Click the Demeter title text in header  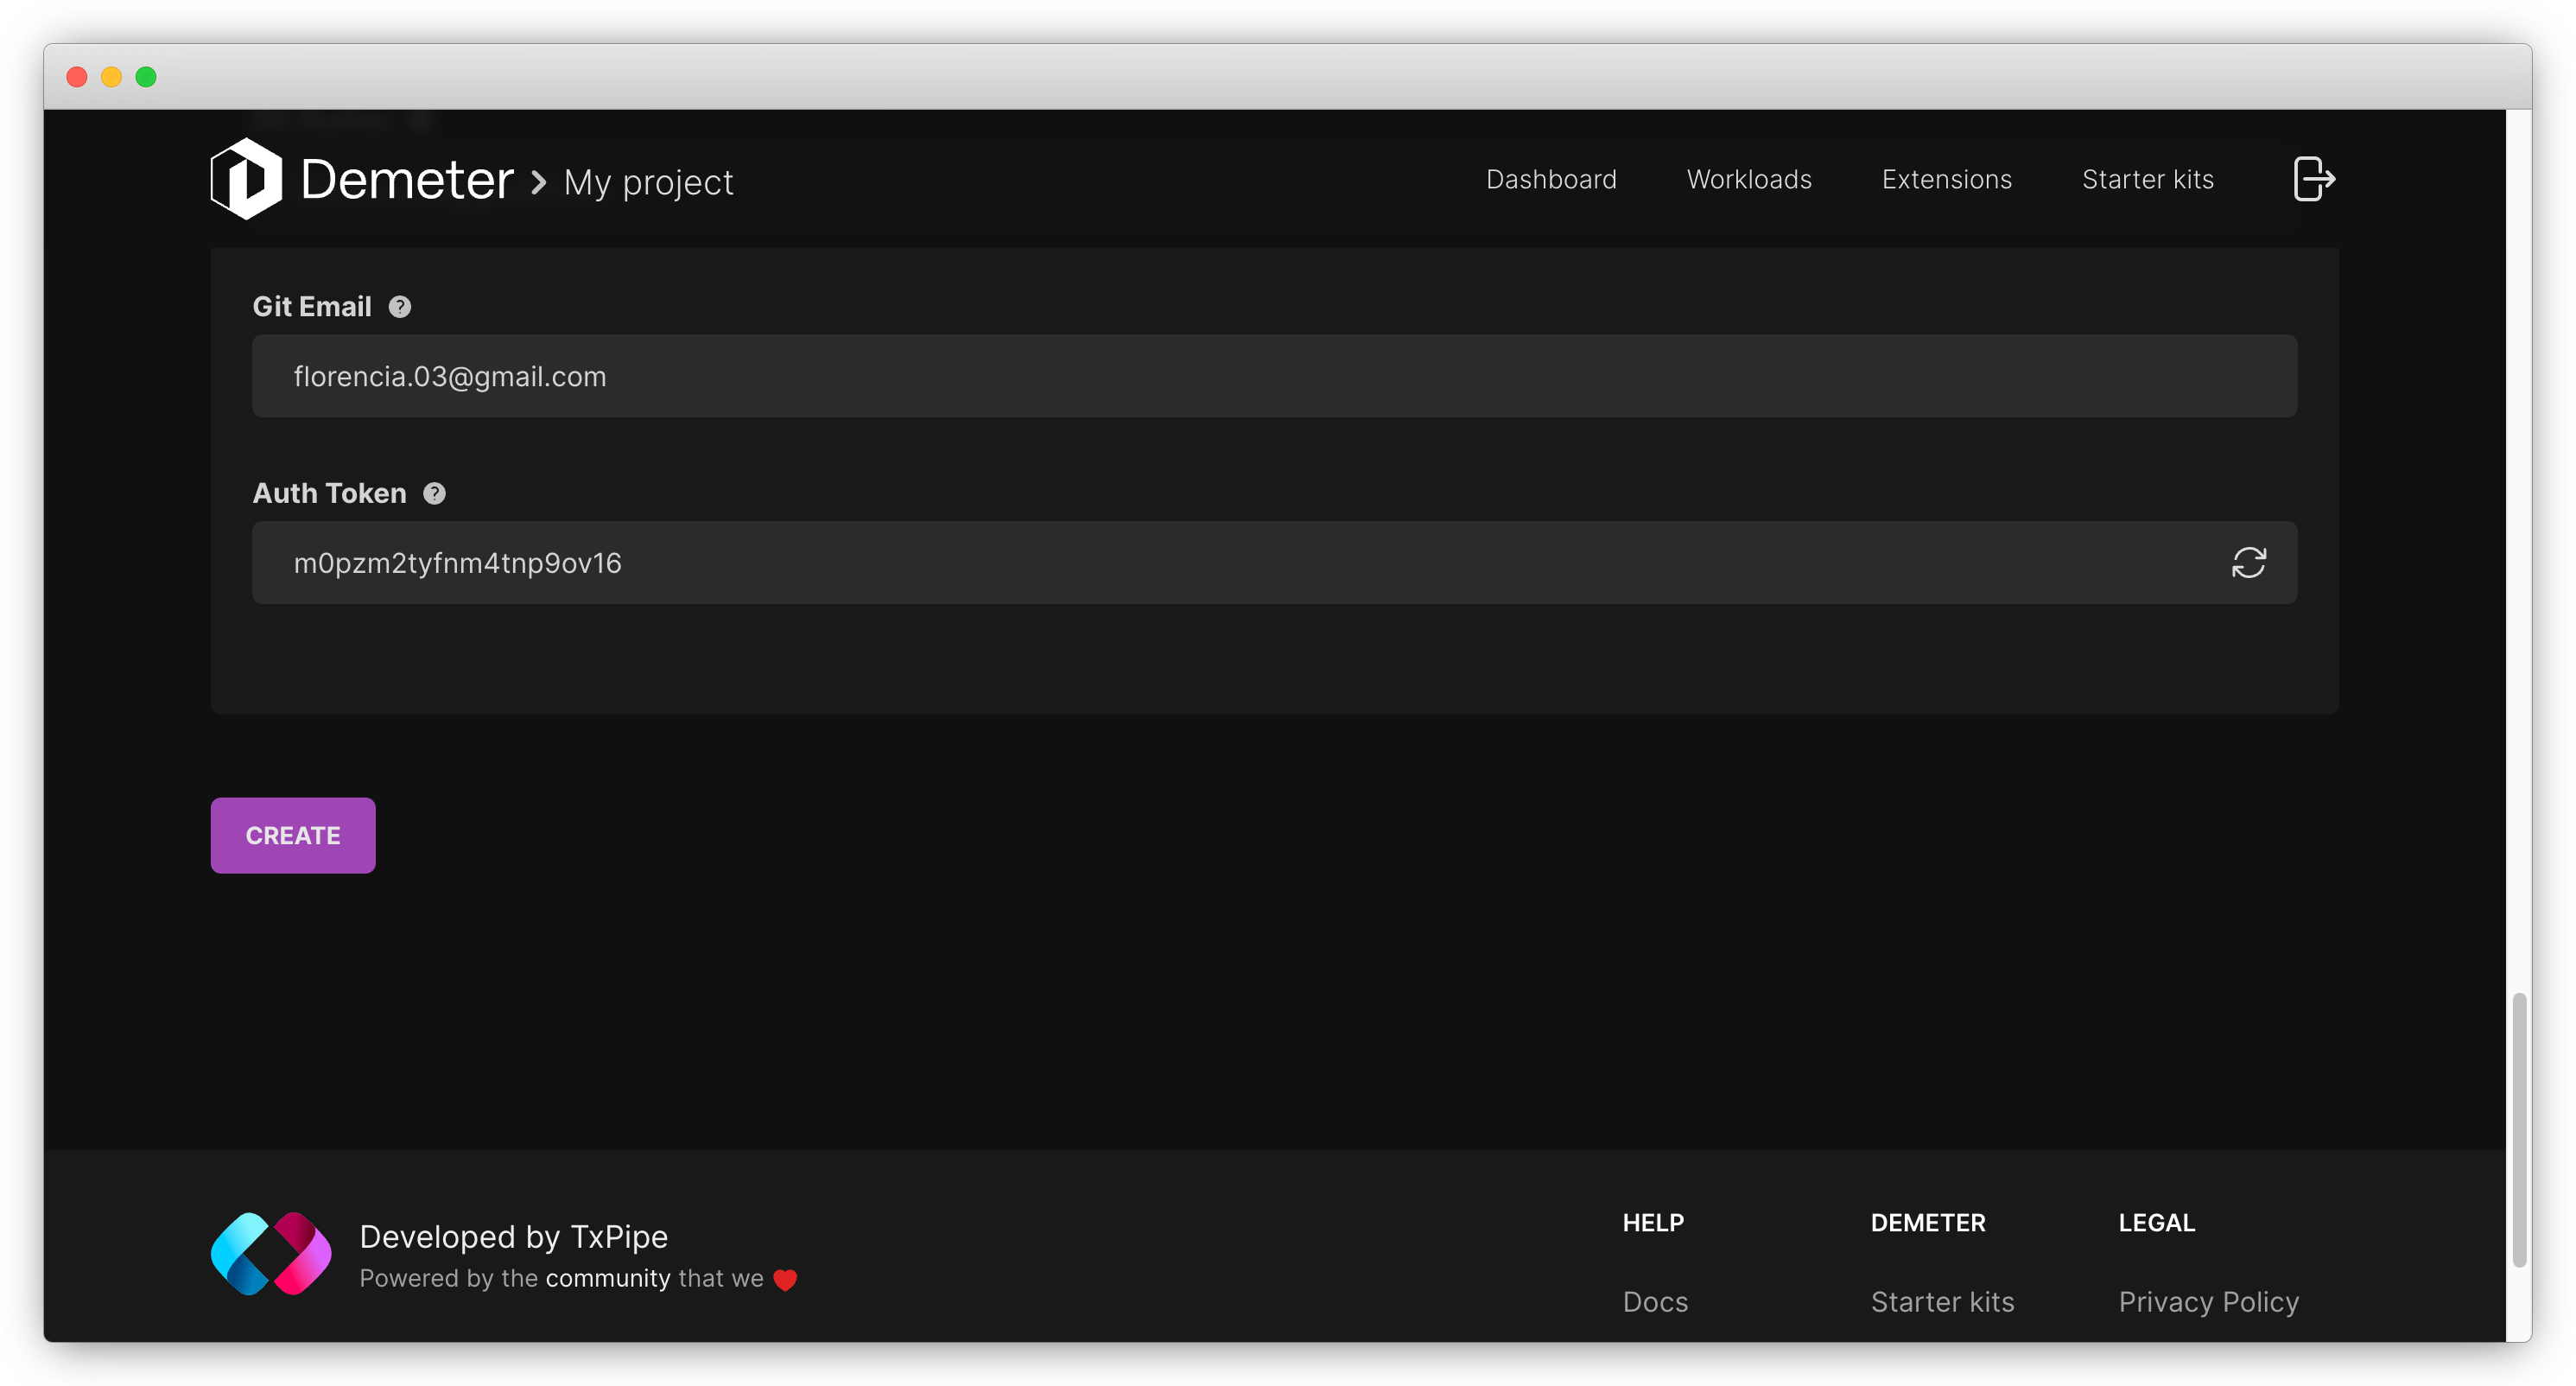[407, 180]
